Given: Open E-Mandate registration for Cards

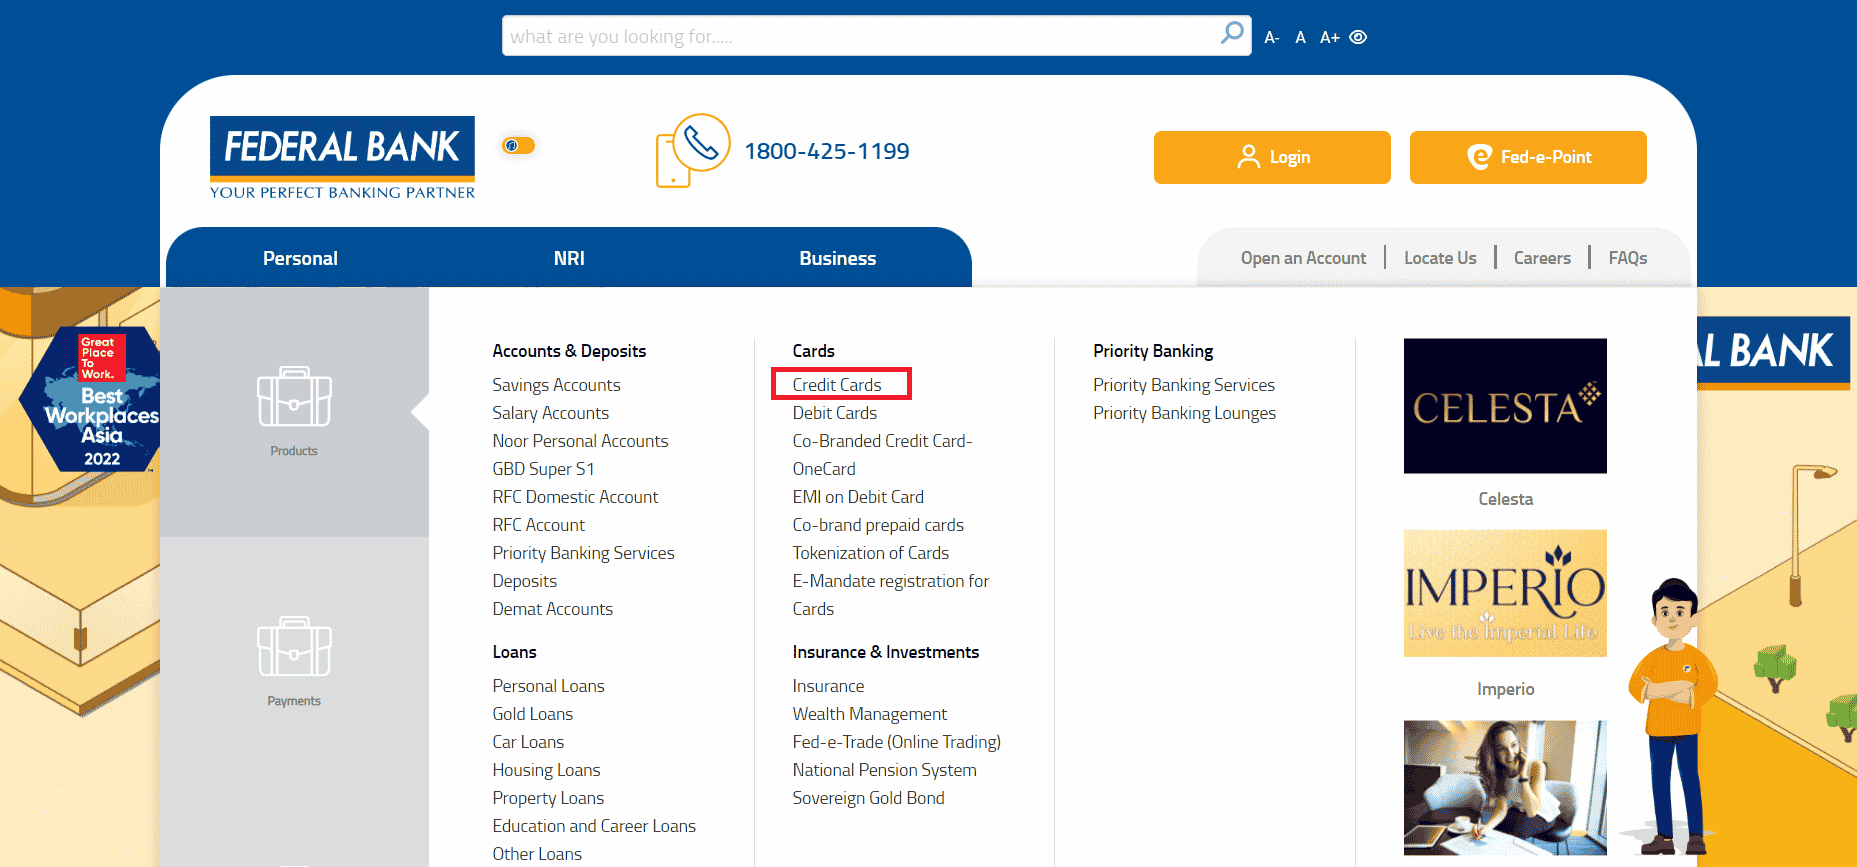Looking at the screenshot, I should (890, 595).
